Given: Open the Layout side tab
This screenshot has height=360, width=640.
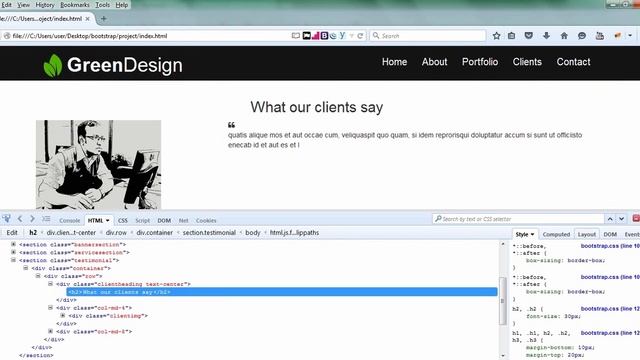Looking at the screenshot, I should (587, 234).
